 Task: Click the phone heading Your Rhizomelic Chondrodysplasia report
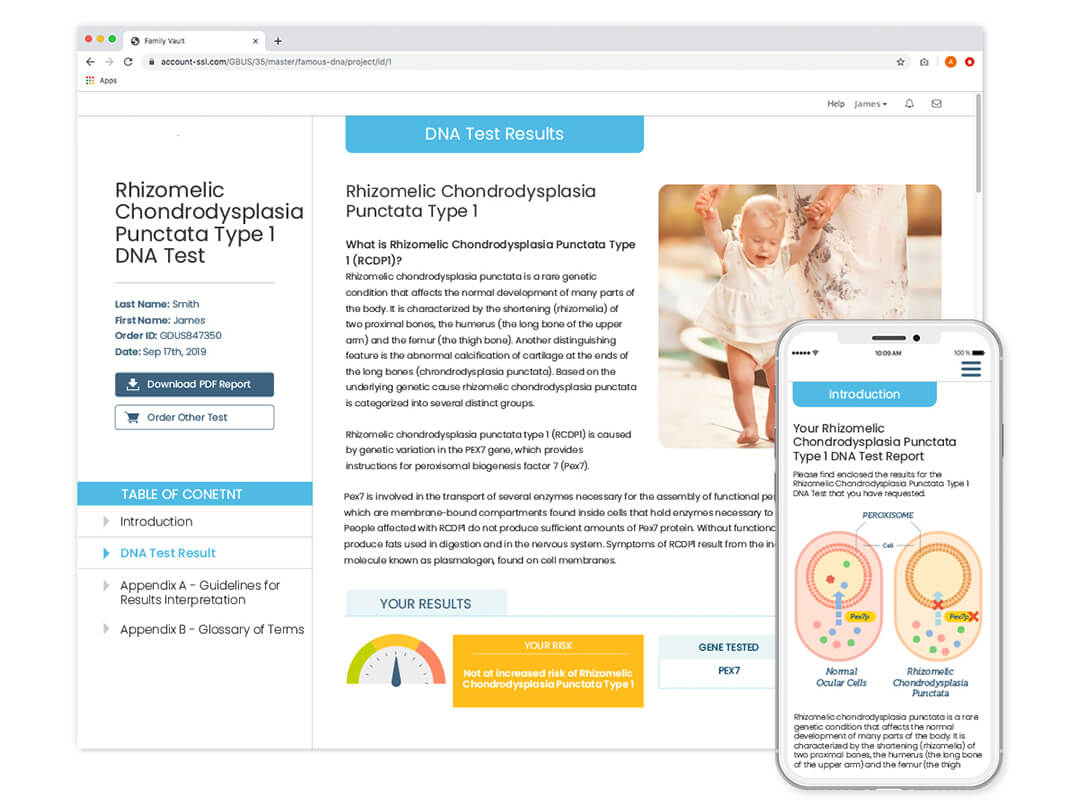[x=874, y=442]
